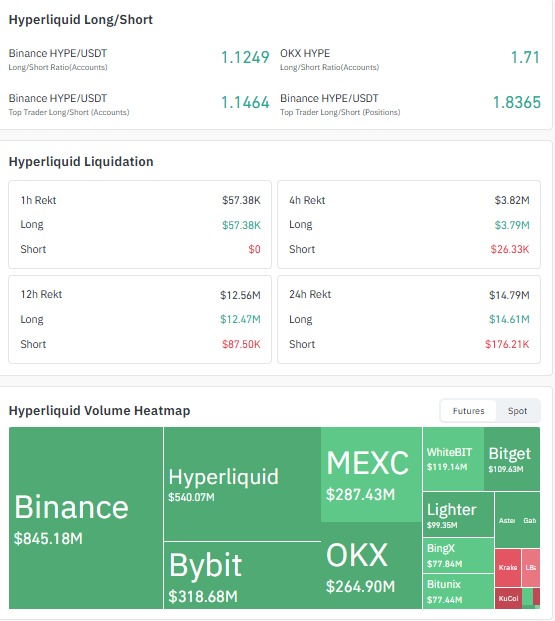
Task: Click the 12h Long value $12.47M
Action: pyautogui.click(x=240, y=319)
